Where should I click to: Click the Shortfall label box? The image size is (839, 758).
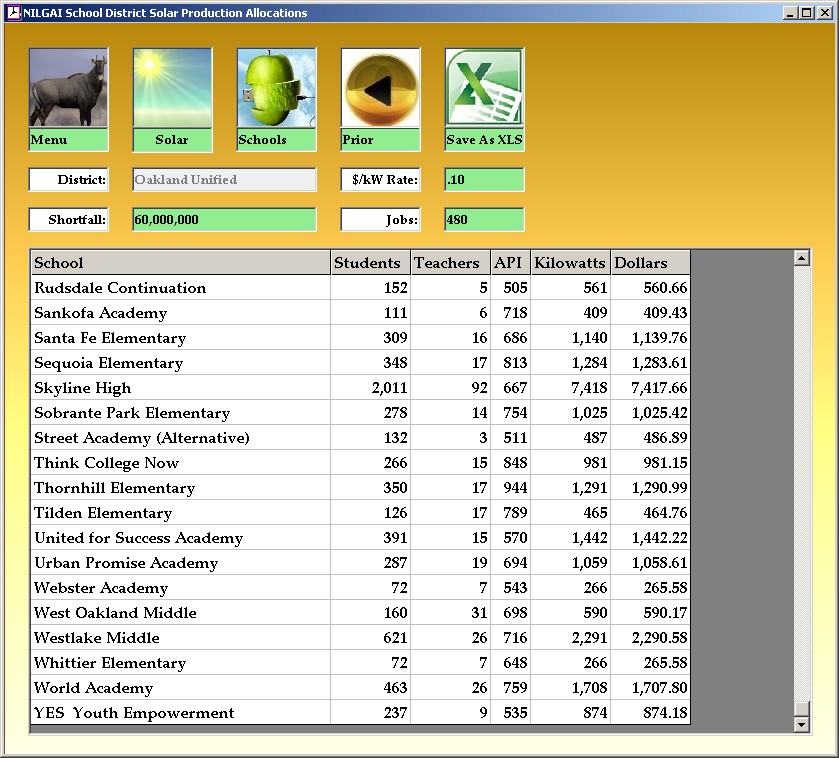click(68, 220)
